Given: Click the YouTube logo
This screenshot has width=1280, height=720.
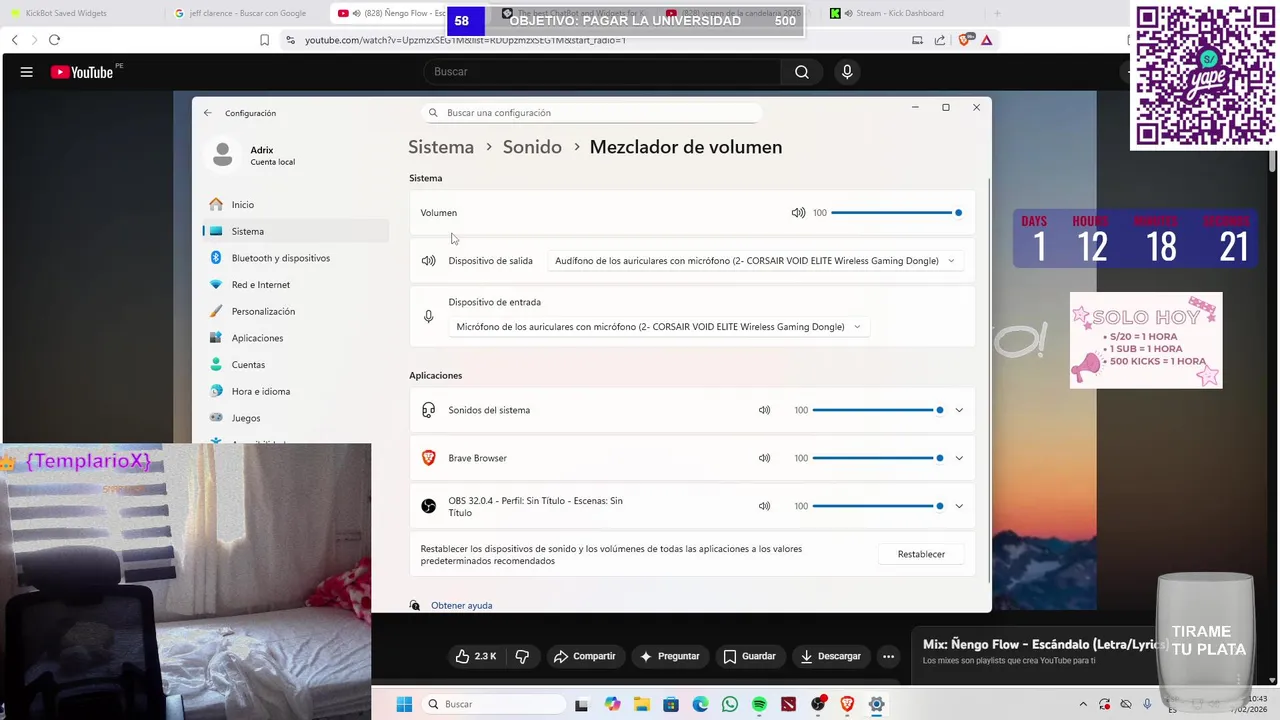Looking at the screenshot, I should (82, 72).
